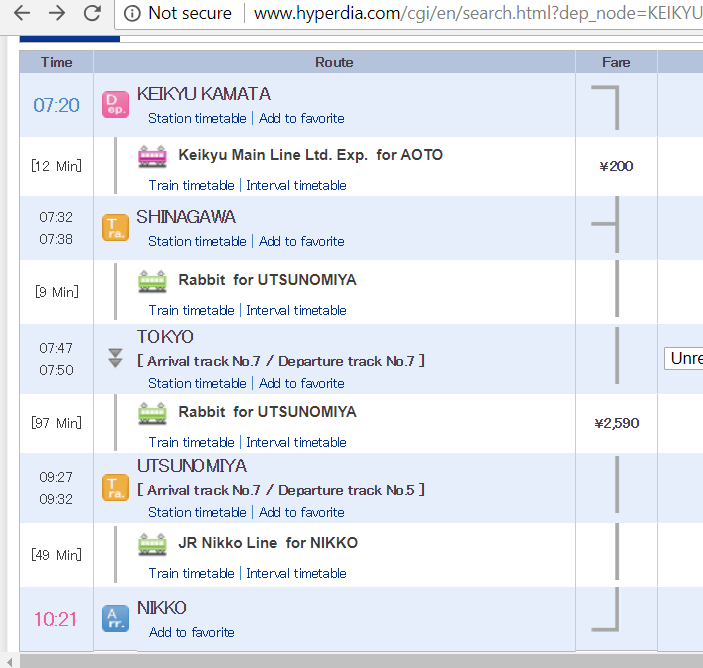Image resolution: width=703 pixels, height=668 pixels.
Task: Click the hyperdia URL in address bar
Action: (x=478, y=13)
